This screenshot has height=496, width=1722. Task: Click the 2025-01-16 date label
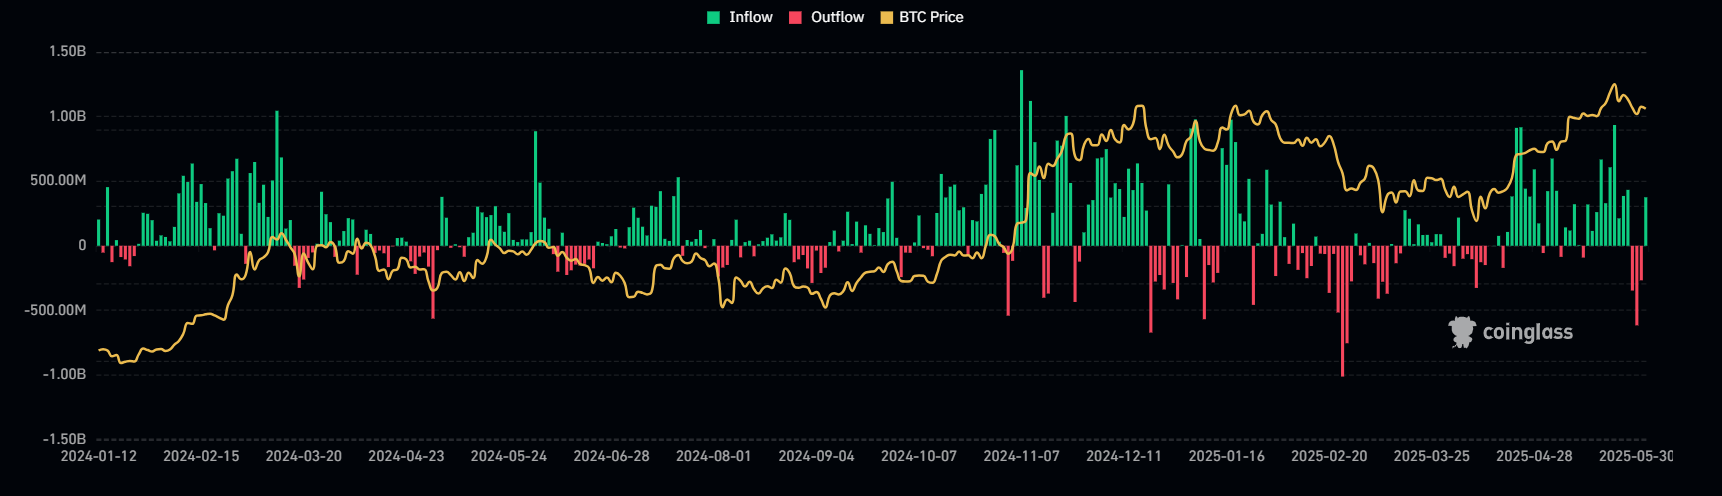1226,456
